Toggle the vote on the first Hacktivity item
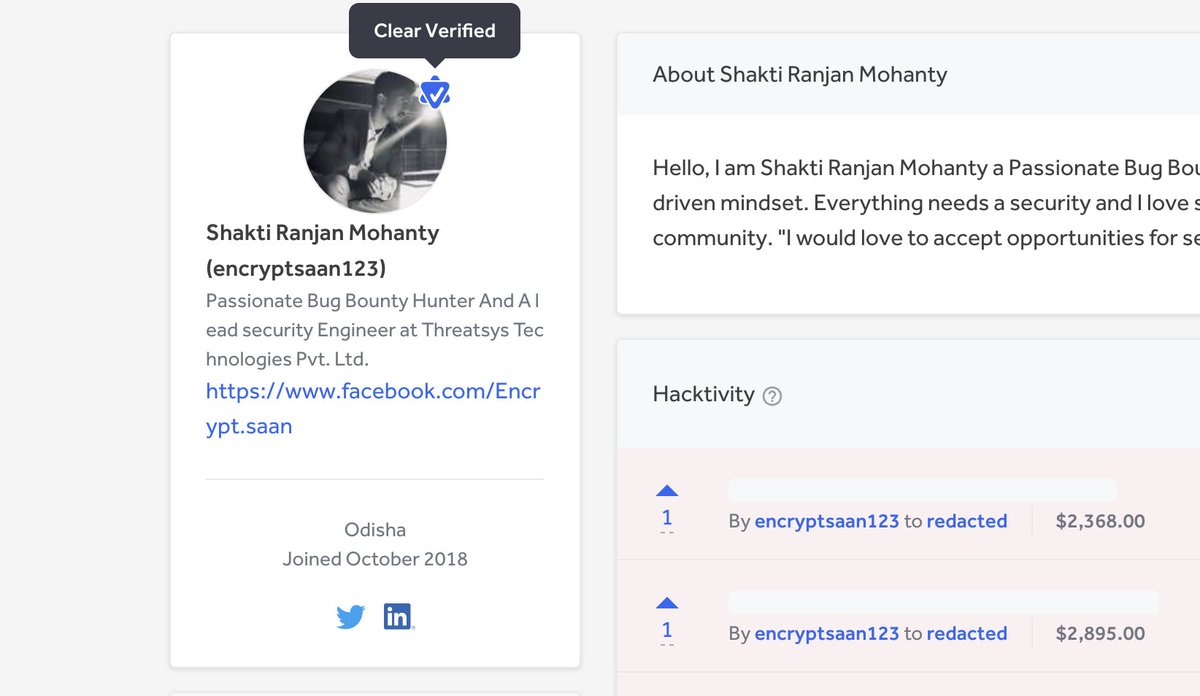The width and height of the screenshot is (1200, 696). tap(667, 491)
